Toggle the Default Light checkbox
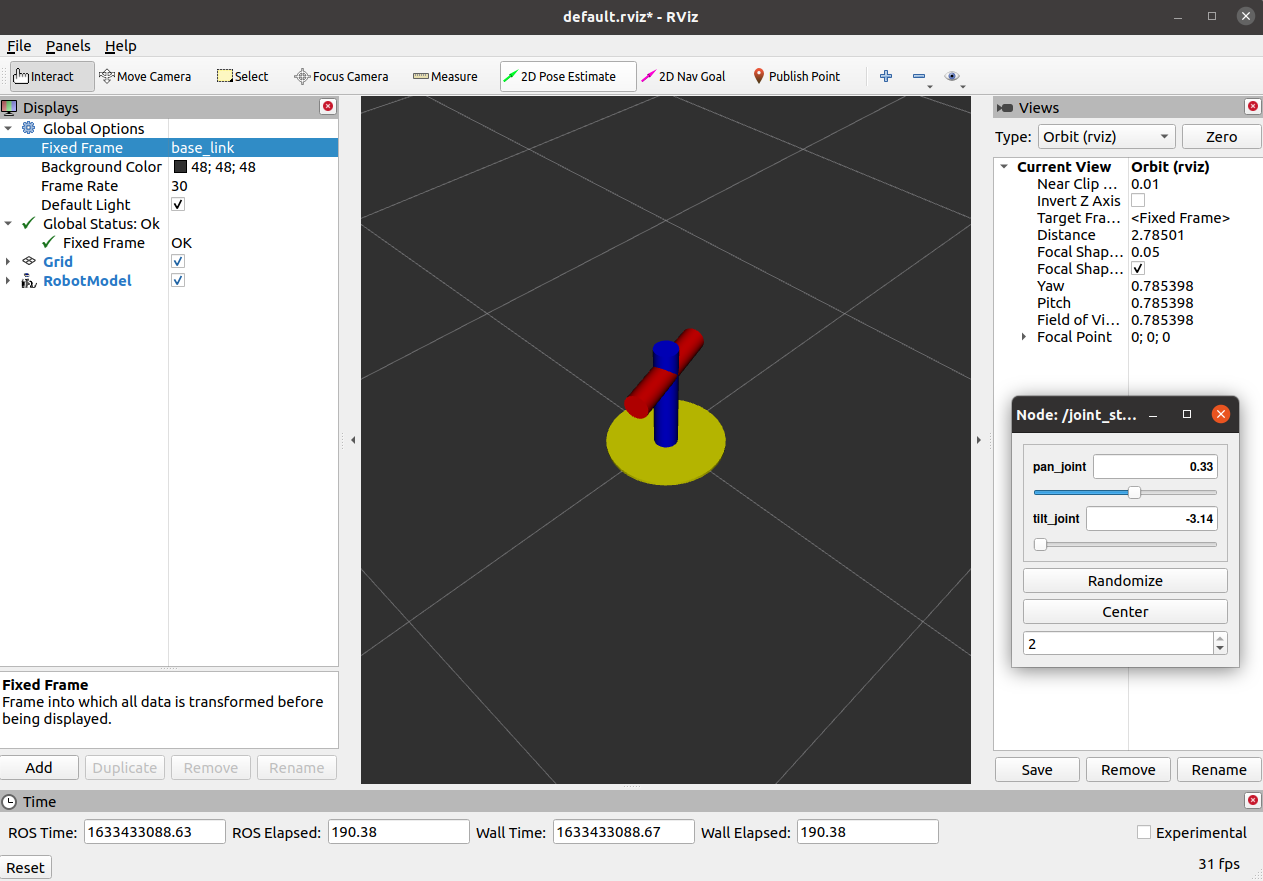The width and height of the screenshot is (1263, 881). click(x=178, y=204)
